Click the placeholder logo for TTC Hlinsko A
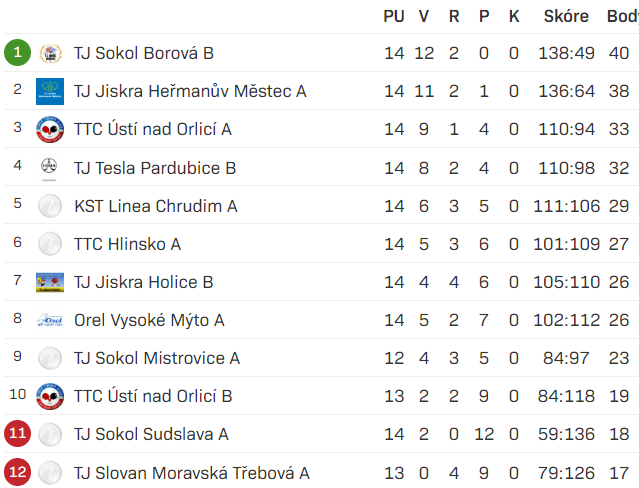639x488 pixels. click(x=50, y=244)
